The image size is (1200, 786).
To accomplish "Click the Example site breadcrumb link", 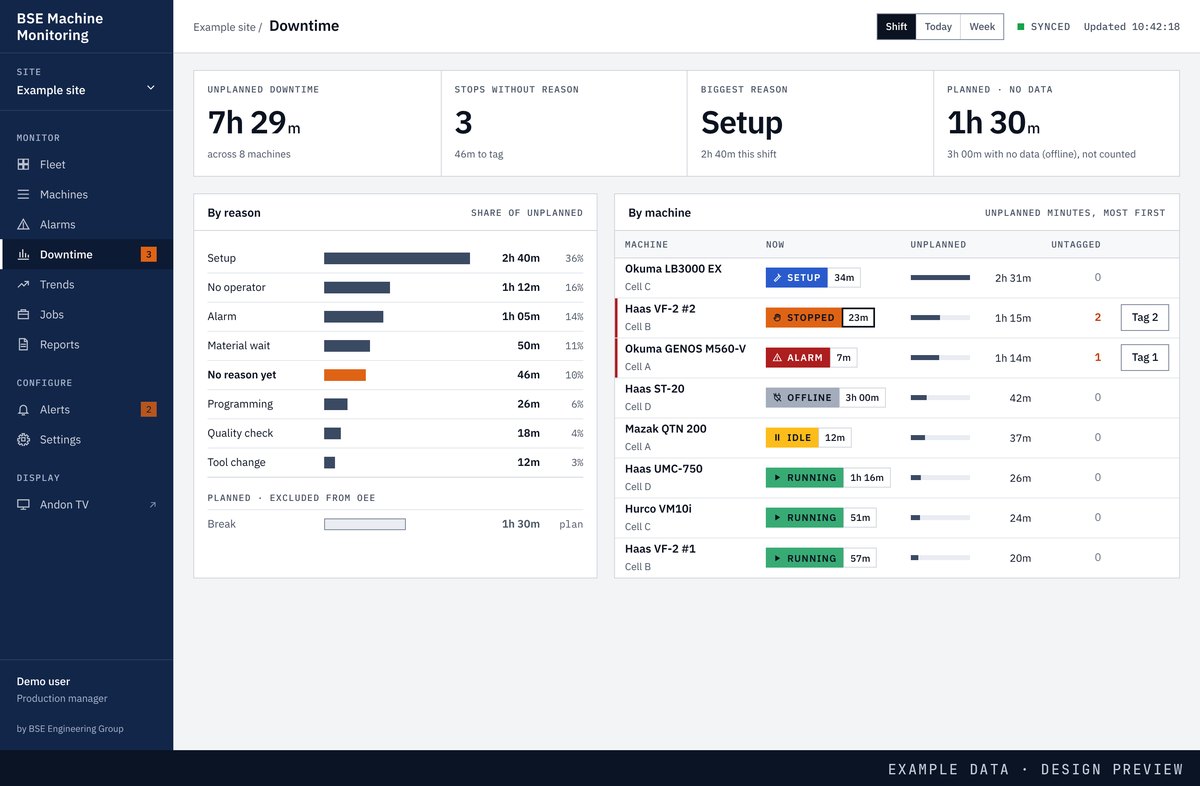I will pos(224,27).
